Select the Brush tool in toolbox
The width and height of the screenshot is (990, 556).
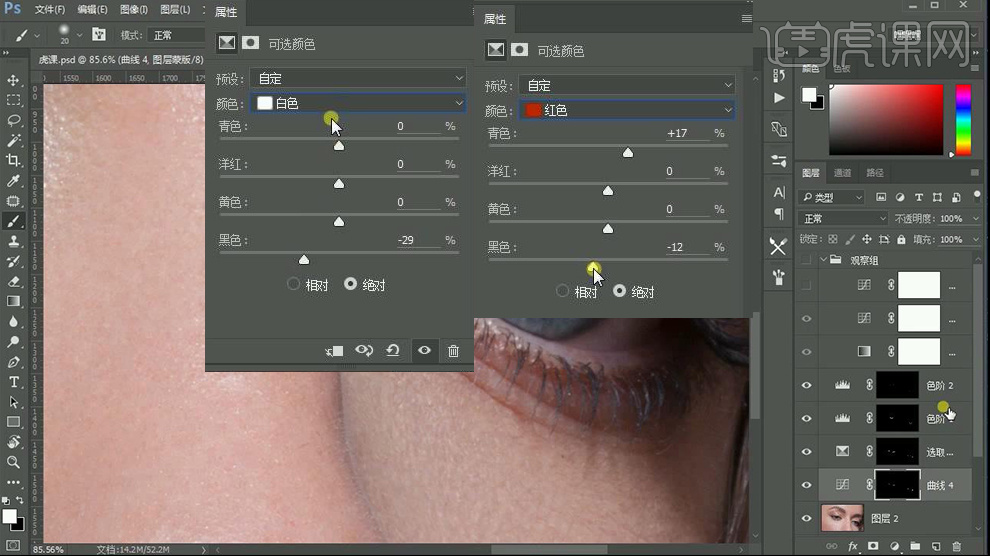(x=13, y=221)
